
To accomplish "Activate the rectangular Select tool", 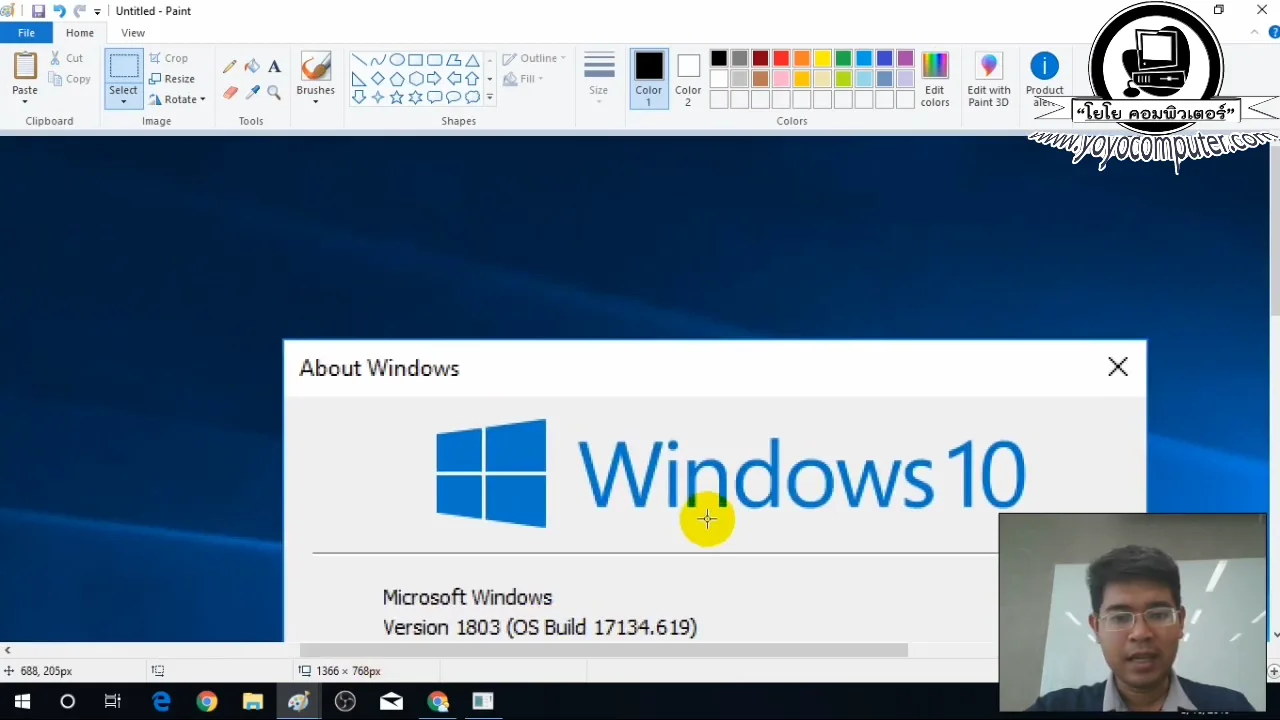I will (123, 68).
